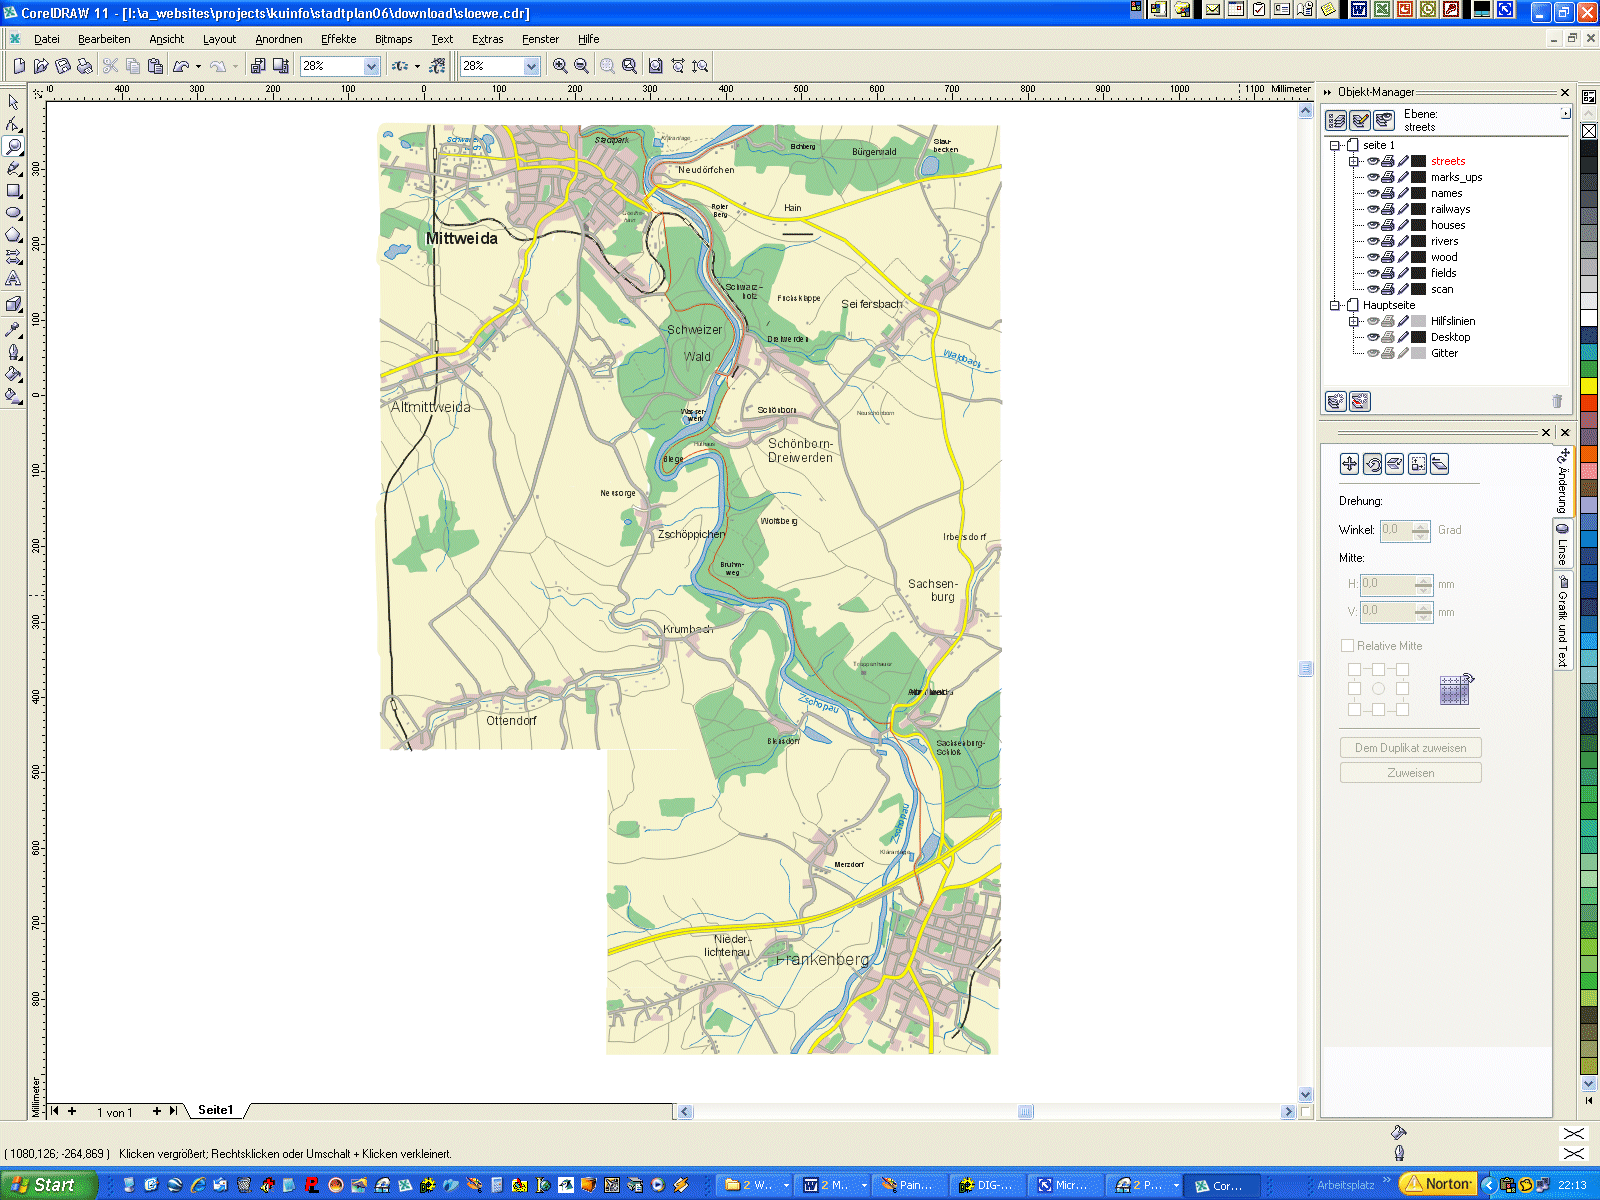The height and width of the screenshot is (1200, 1600).
Task: Click the Zoom out magnifier icon
Action: pyautogui.click(x=581, y=66)
